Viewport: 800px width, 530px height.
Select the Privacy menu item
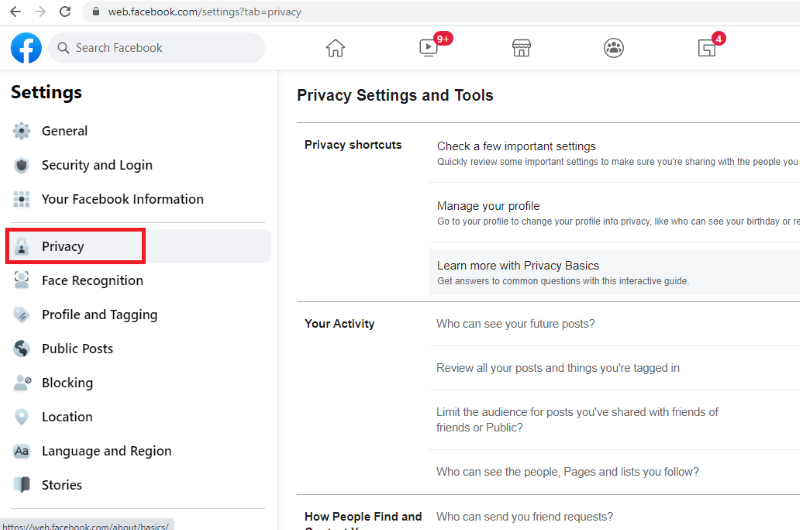tap(138, 246)
